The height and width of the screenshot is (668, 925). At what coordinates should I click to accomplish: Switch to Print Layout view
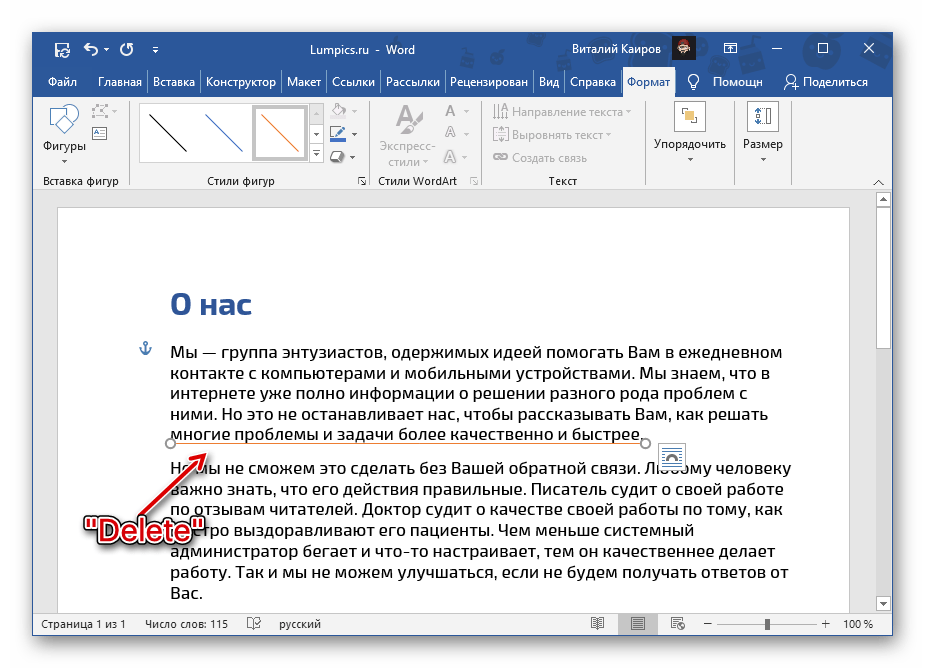(637, 624)
